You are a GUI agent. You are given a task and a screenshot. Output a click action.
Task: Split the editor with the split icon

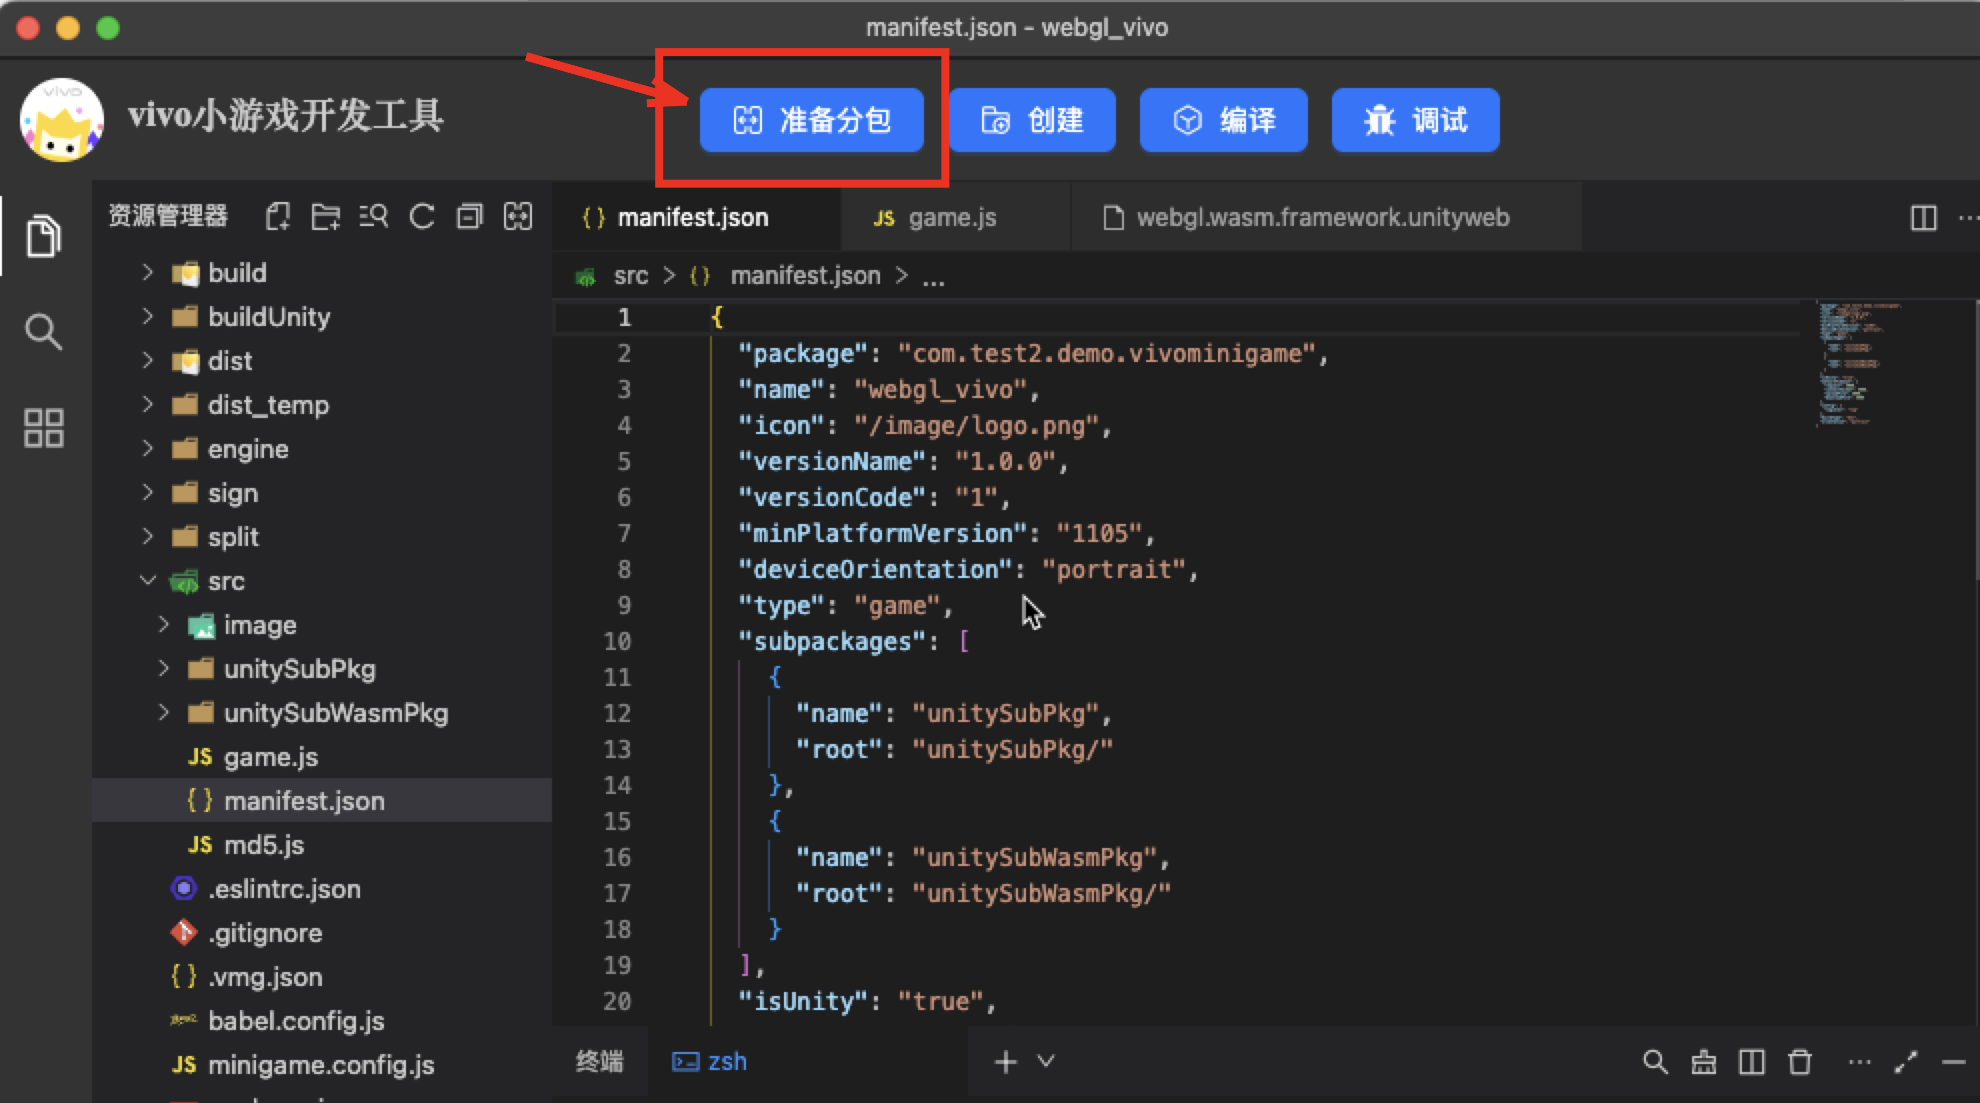click(1923, 217)
